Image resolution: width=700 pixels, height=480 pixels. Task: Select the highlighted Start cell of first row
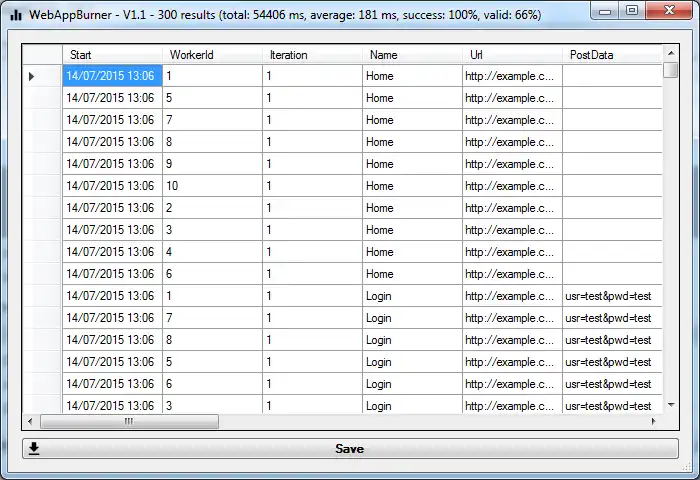[x=112, y=76]
